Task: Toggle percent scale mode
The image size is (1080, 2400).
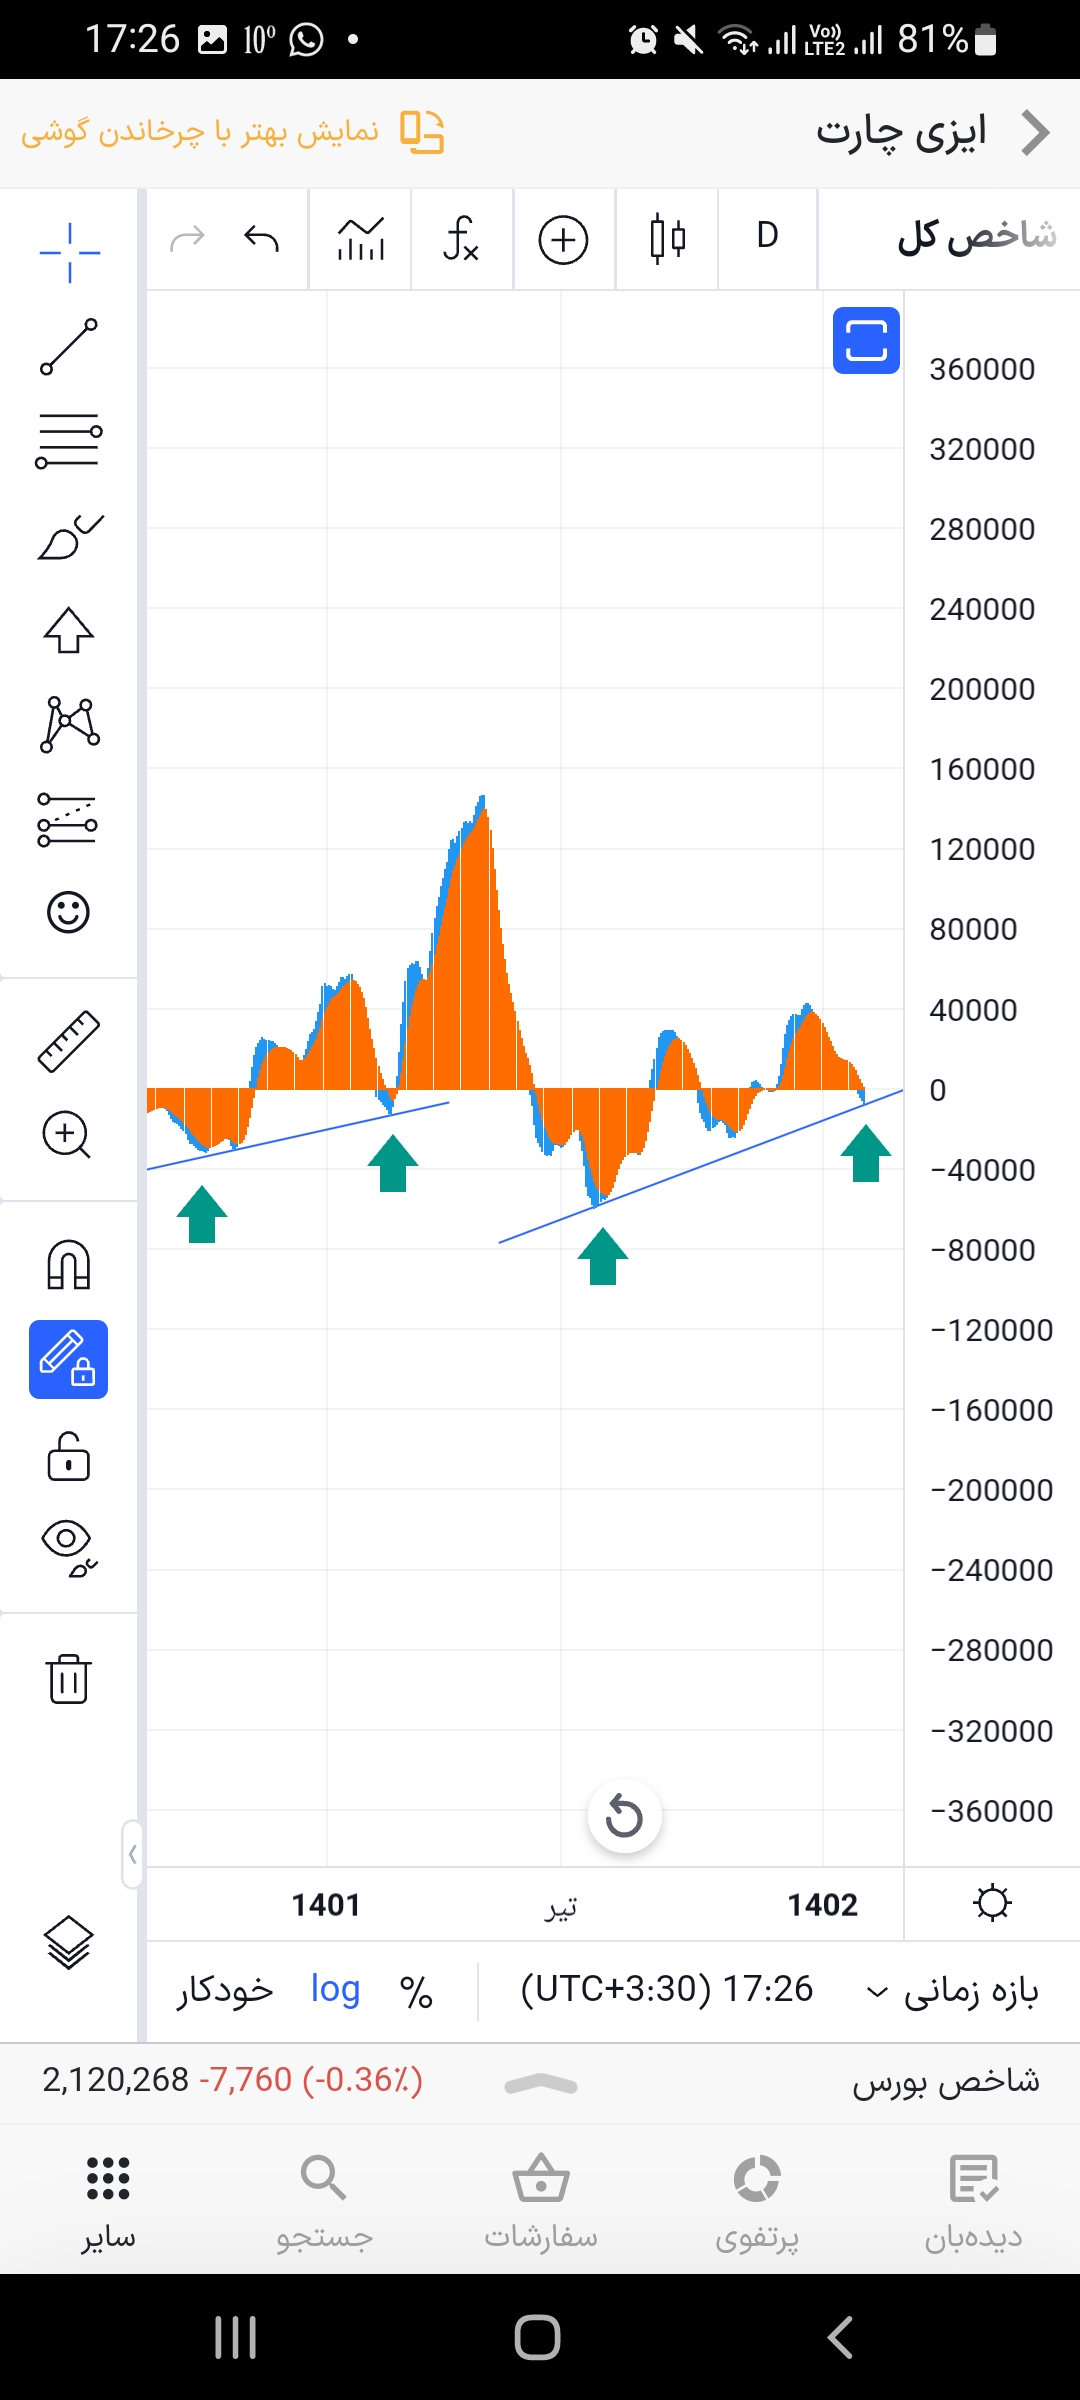Action: (416, 1991)
